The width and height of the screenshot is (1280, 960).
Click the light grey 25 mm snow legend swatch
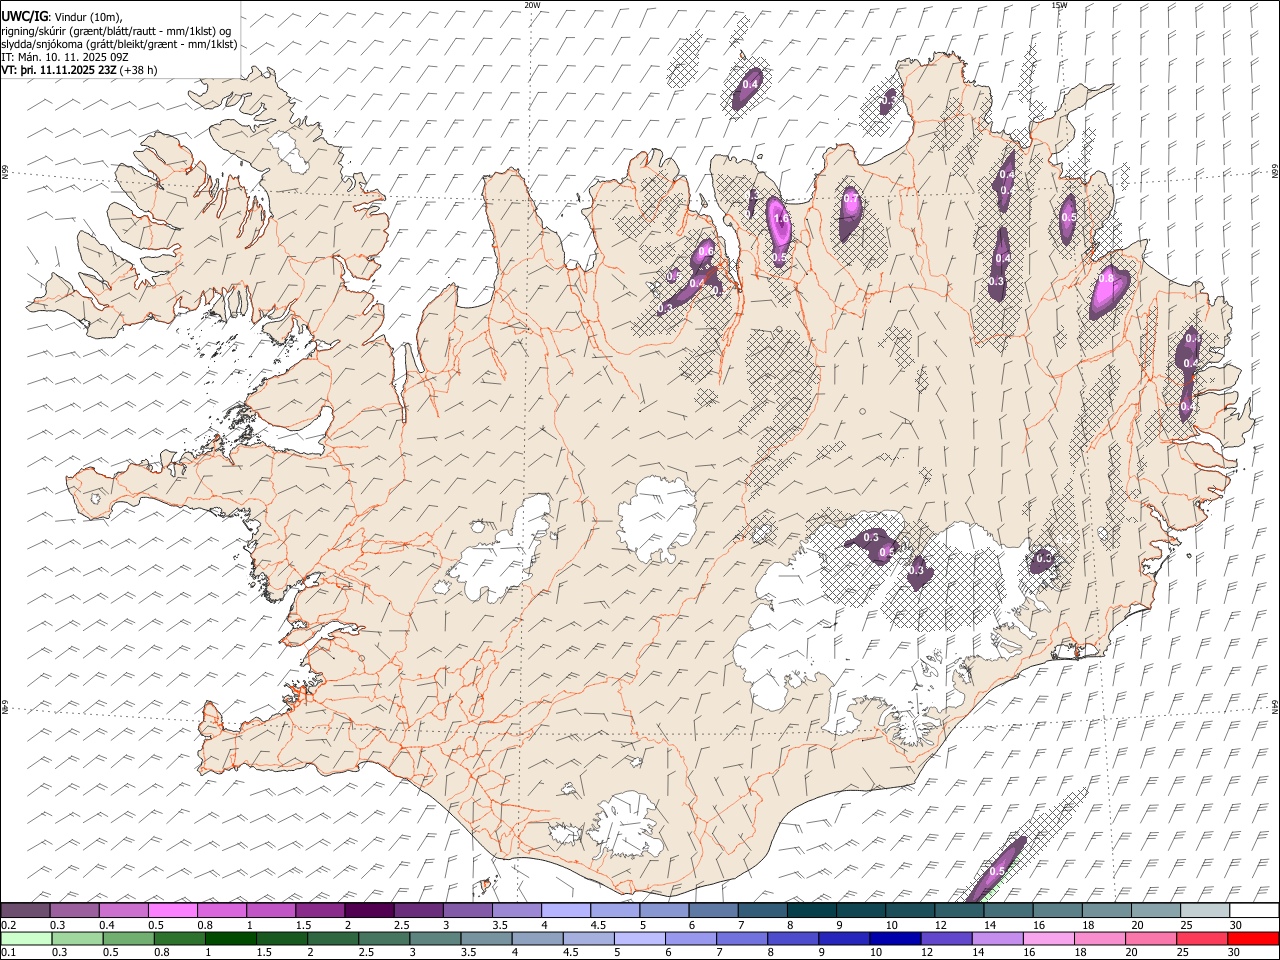tap(1205, 910)
